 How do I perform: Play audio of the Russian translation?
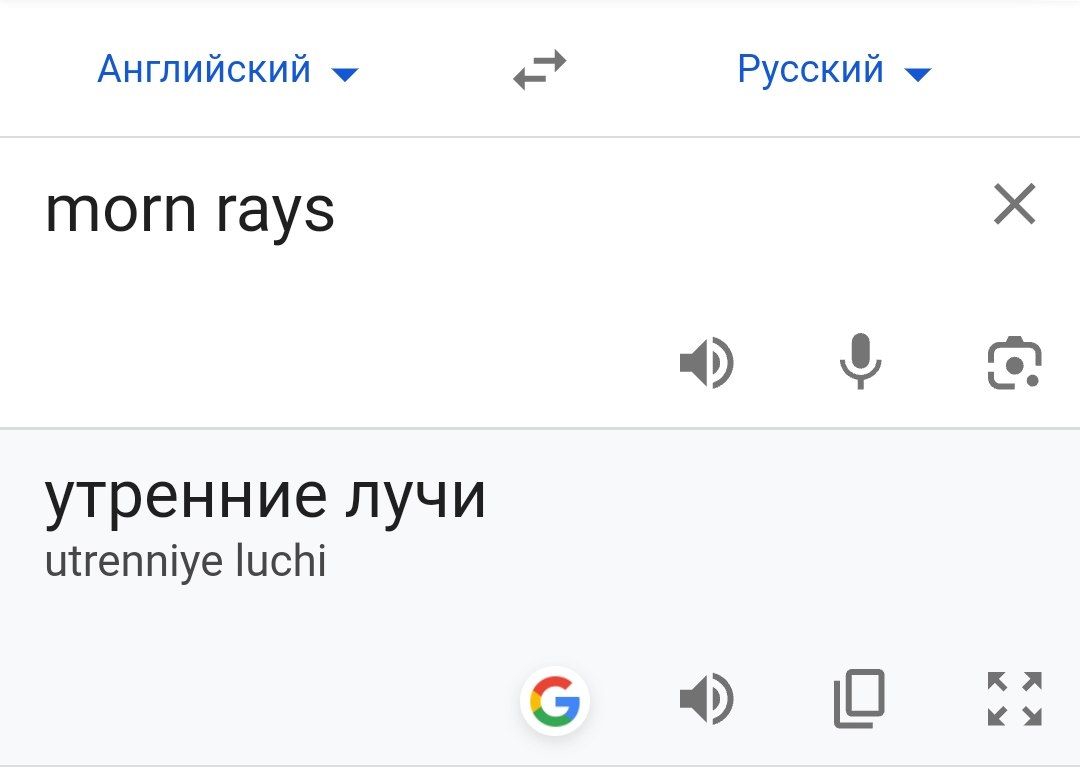[x=707, y=699]
